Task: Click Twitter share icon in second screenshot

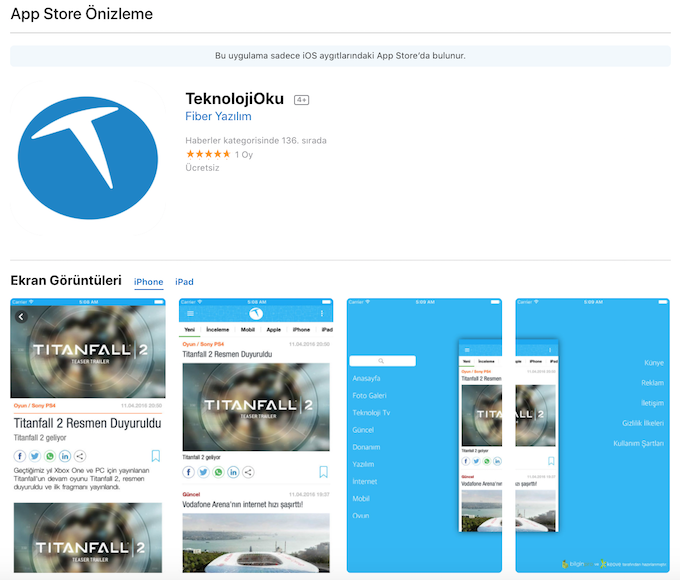Action: (203, 472)
